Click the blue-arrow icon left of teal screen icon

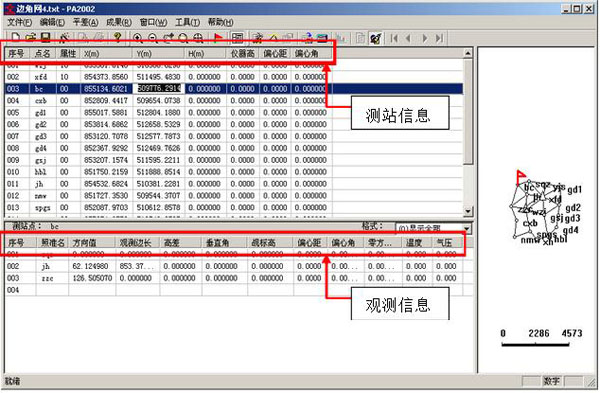click(307, 38)
